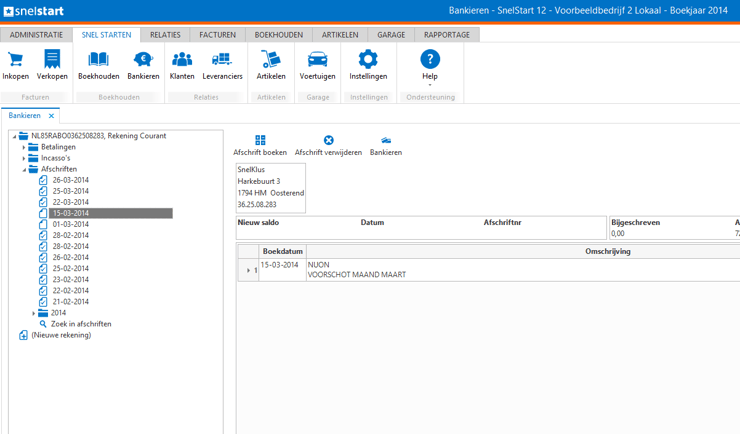Open the Artikelen hand truck icon

click(x=271, y=59)
